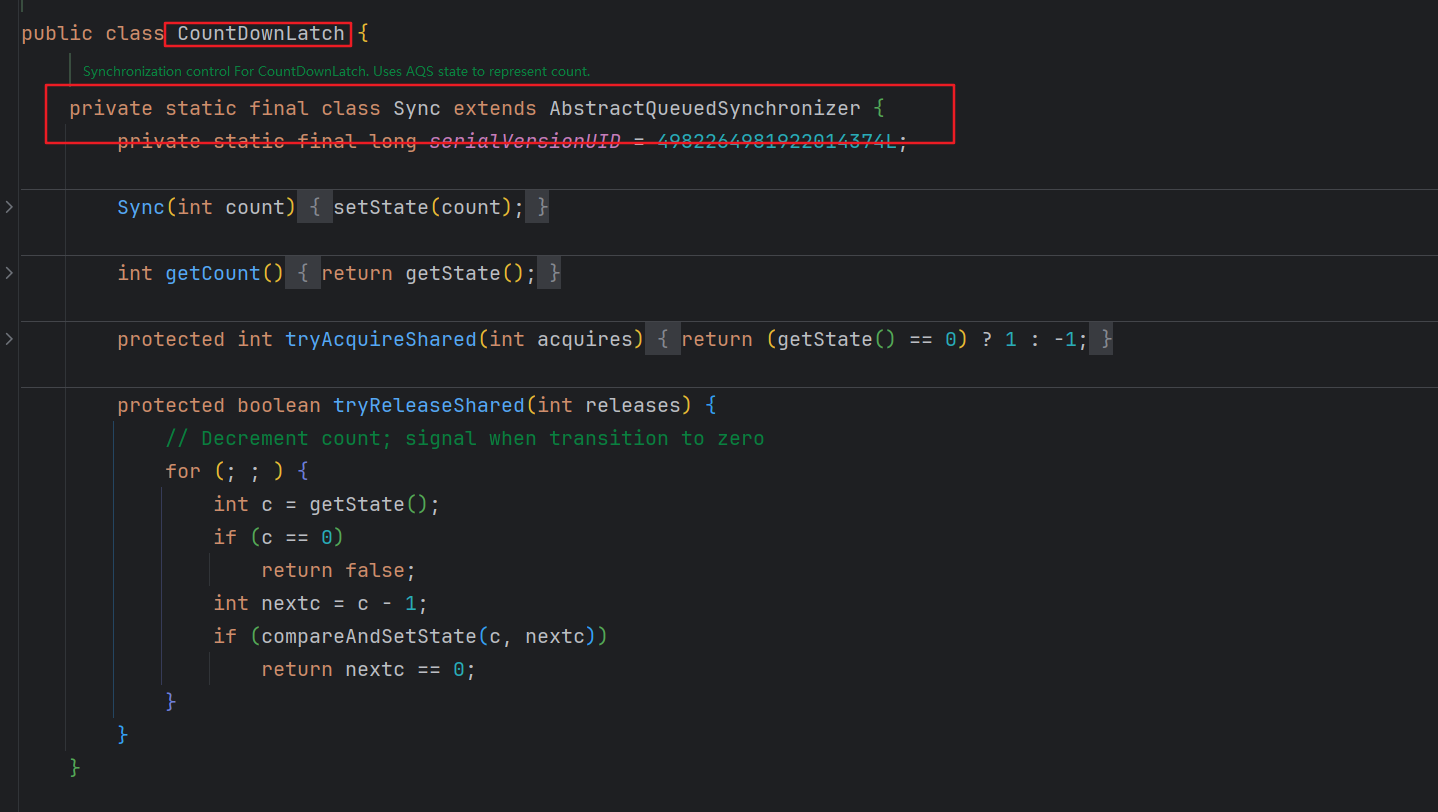Click the folded closing brace after getState();
The image size is (1438, 812).
click(x=553, y=273)
